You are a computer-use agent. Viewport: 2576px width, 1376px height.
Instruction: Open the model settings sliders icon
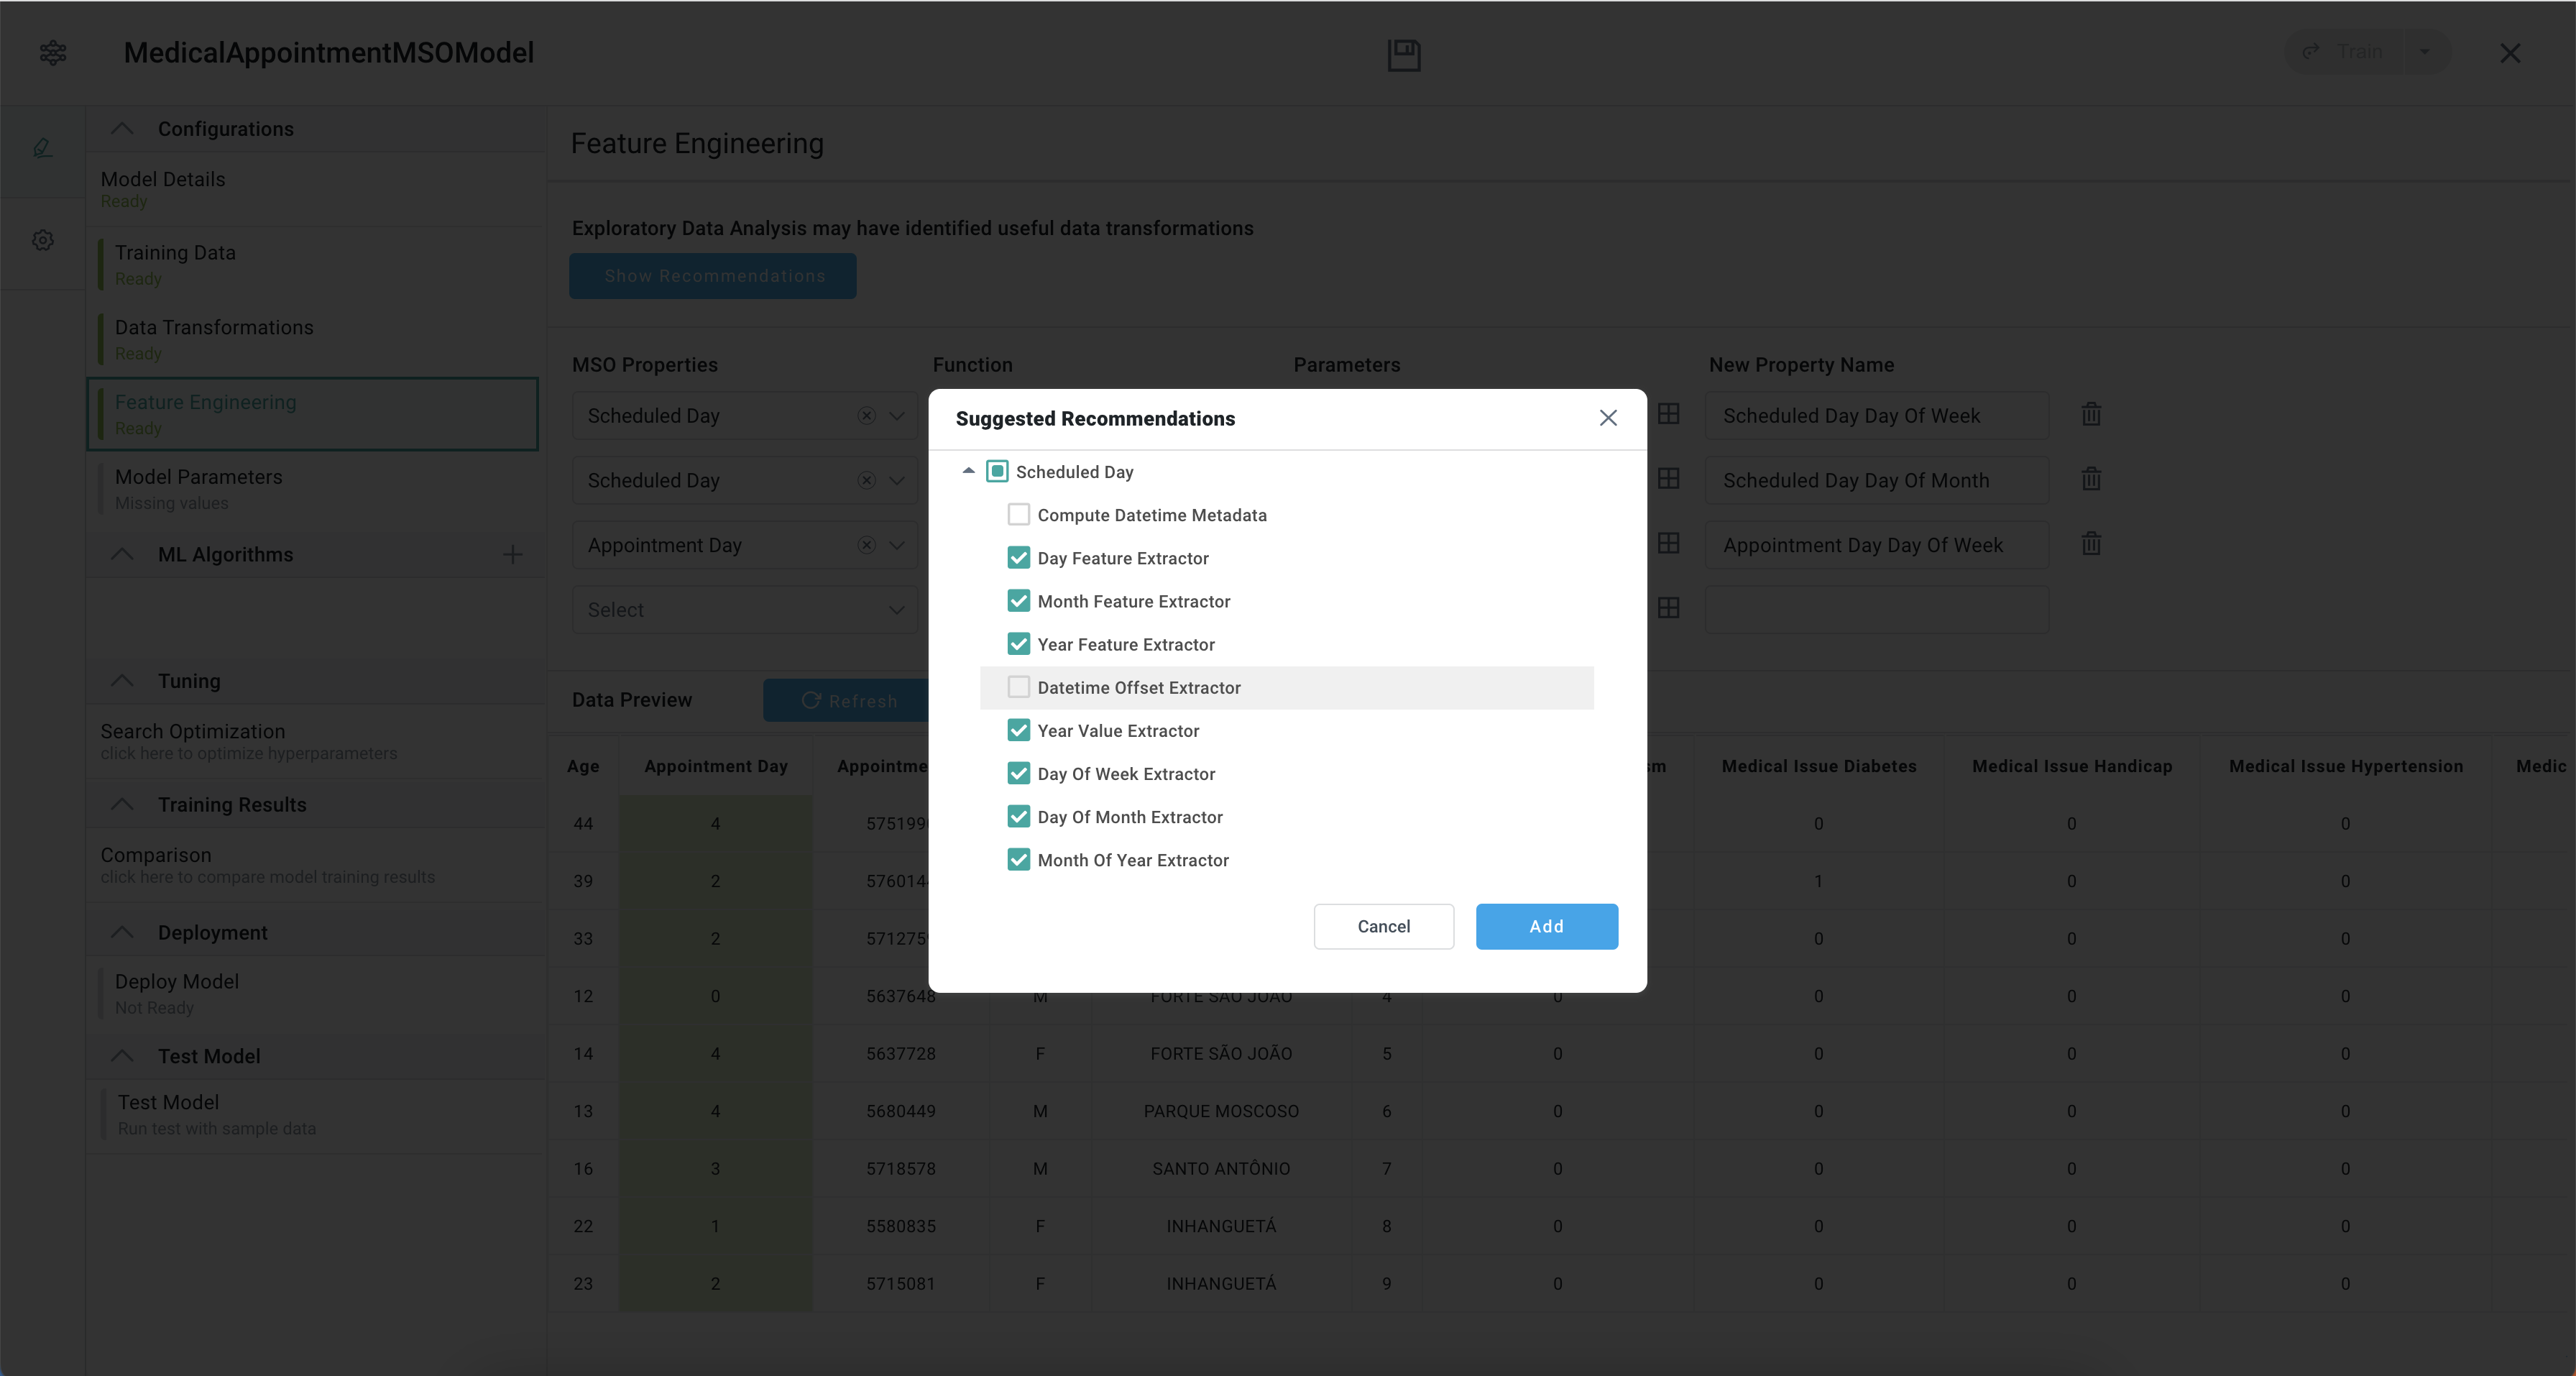coord(53,53)
